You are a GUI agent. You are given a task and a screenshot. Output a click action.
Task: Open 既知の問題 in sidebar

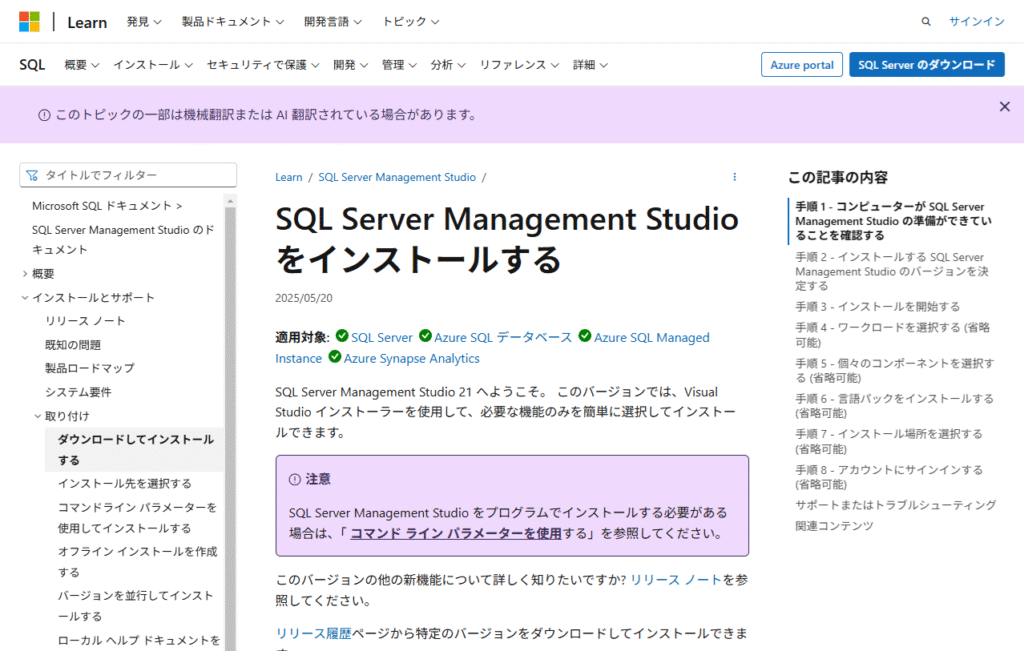click(72, 345)
